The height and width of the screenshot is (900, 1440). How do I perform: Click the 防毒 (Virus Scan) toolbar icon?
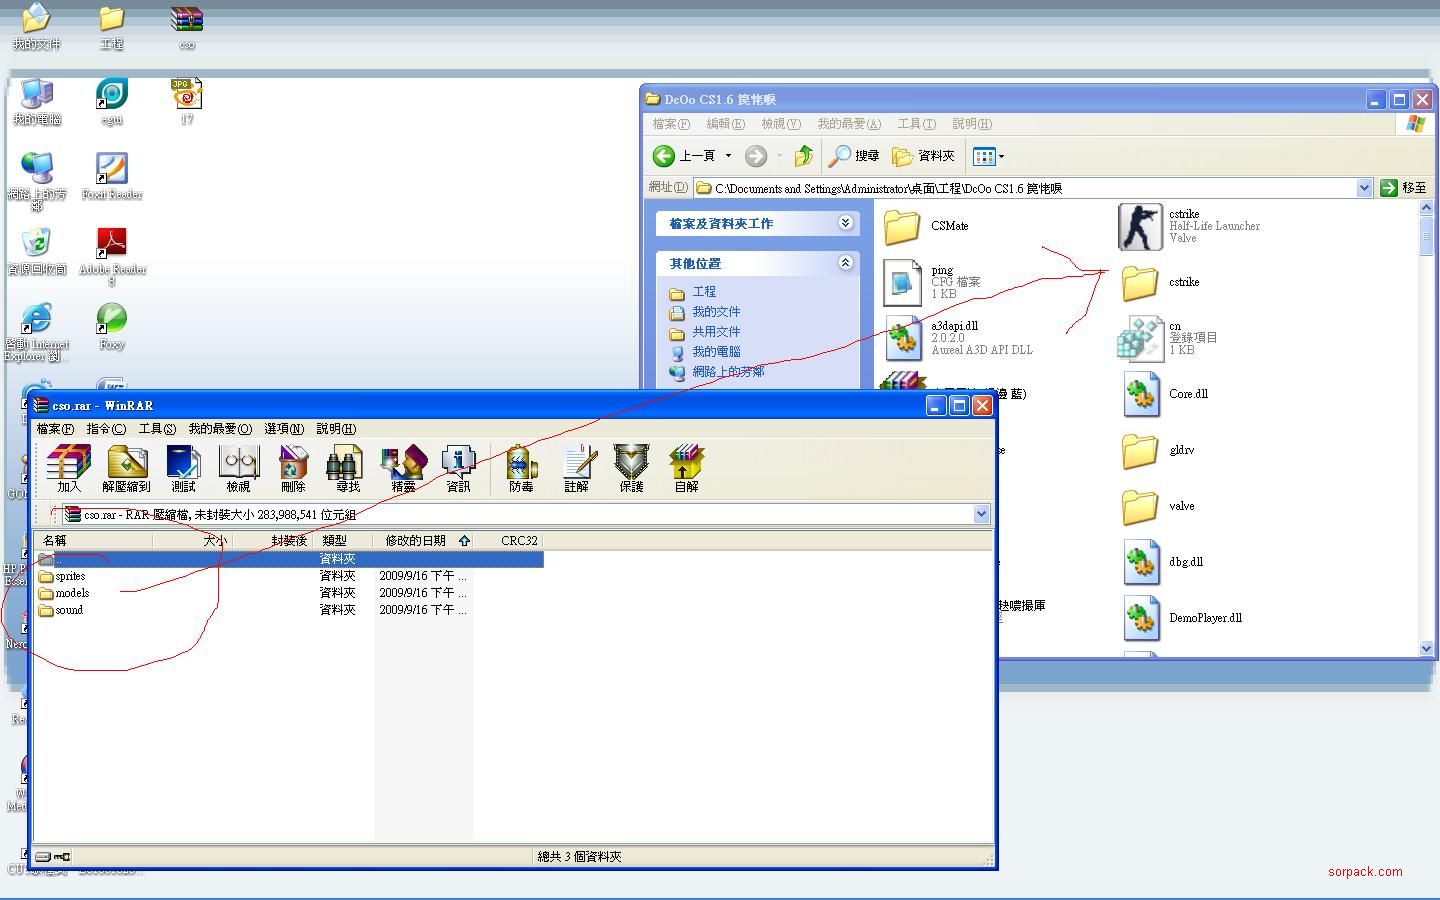[521, 466]
